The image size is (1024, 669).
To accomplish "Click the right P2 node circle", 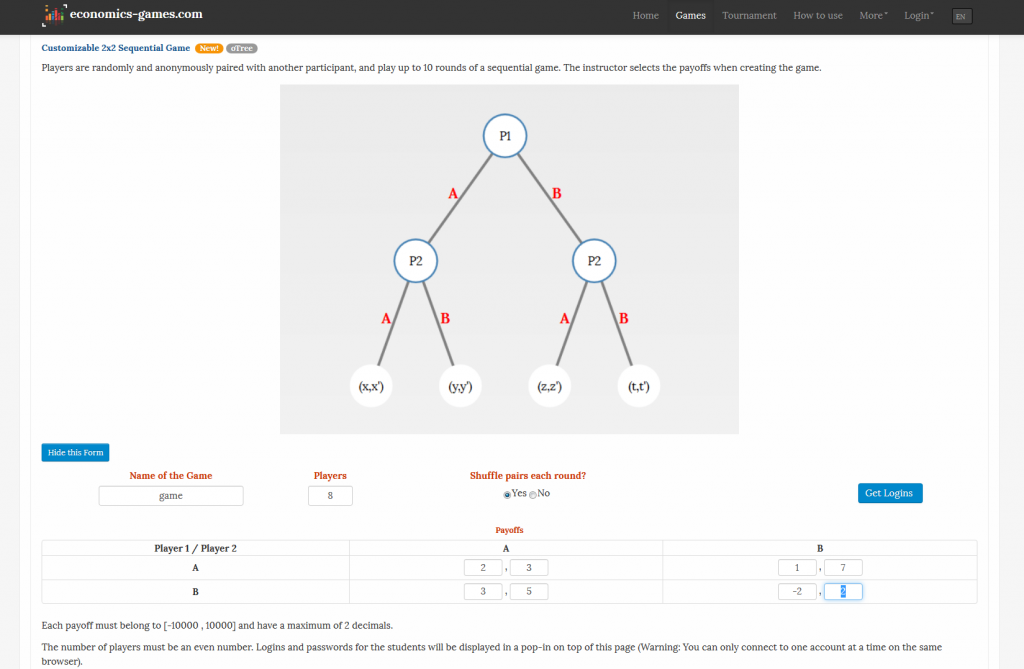I will point(594,261).
